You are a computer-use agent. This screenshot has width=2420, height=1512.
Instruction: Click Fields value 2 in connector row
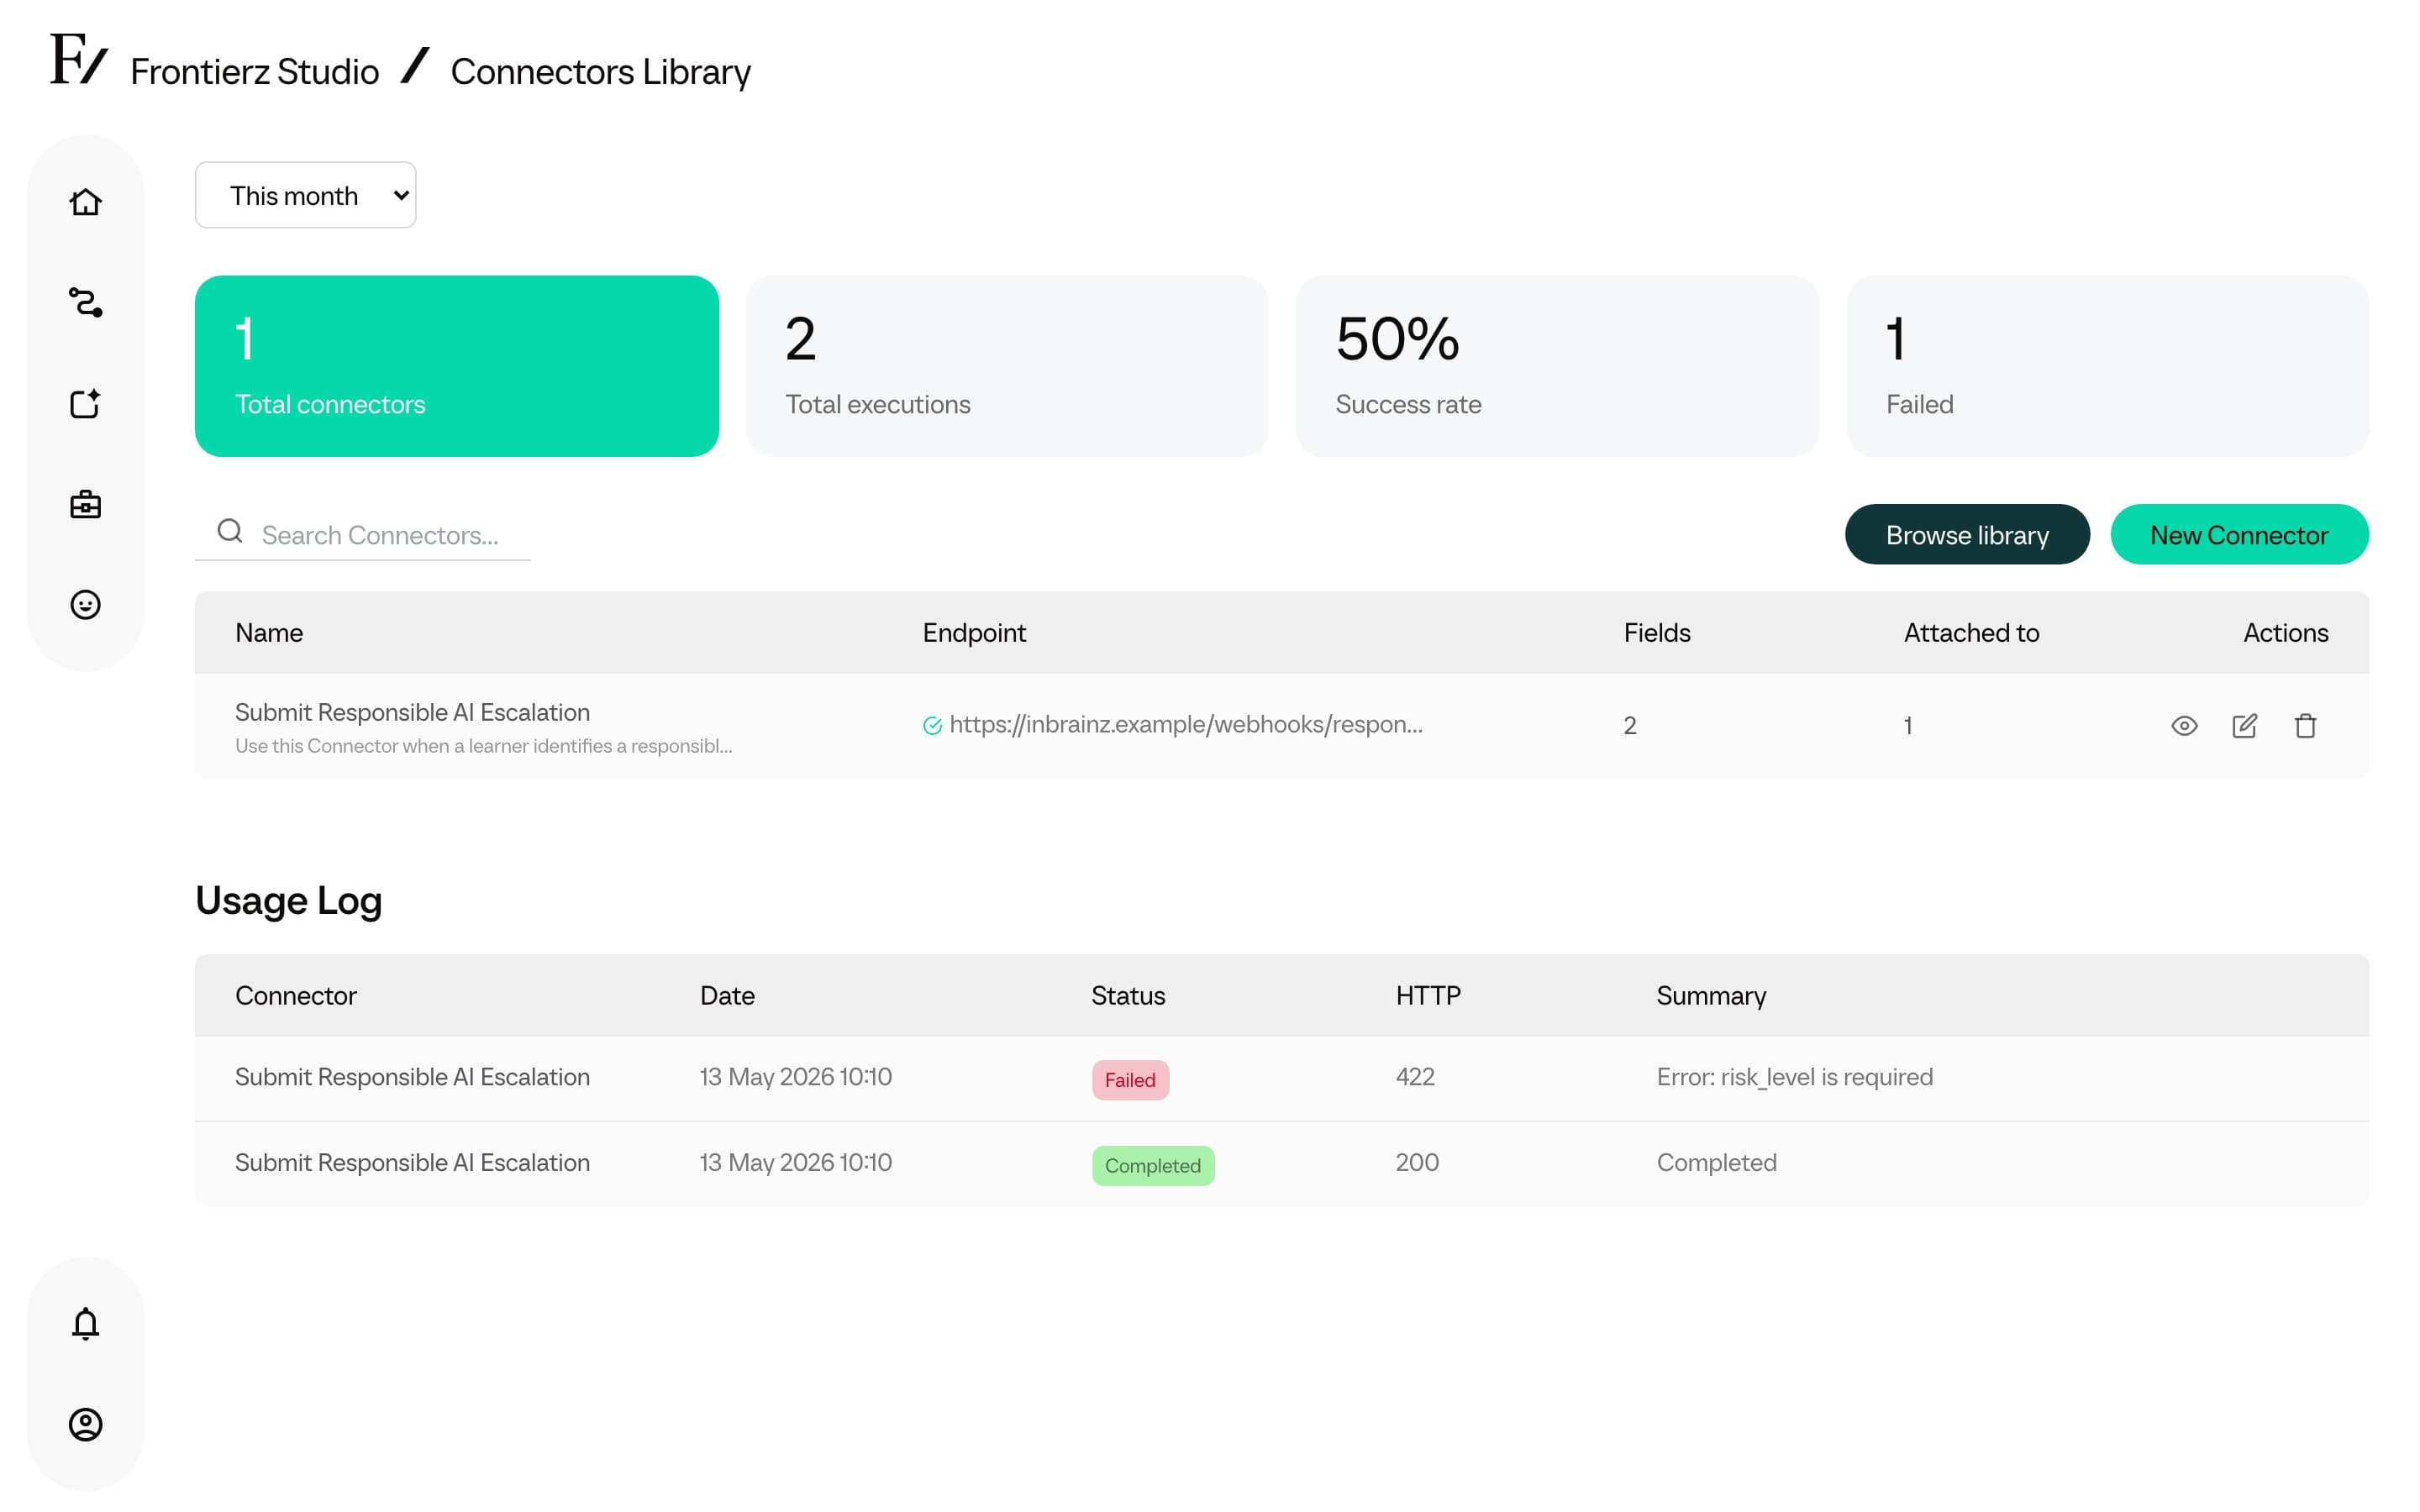[x=1629, y=726]
